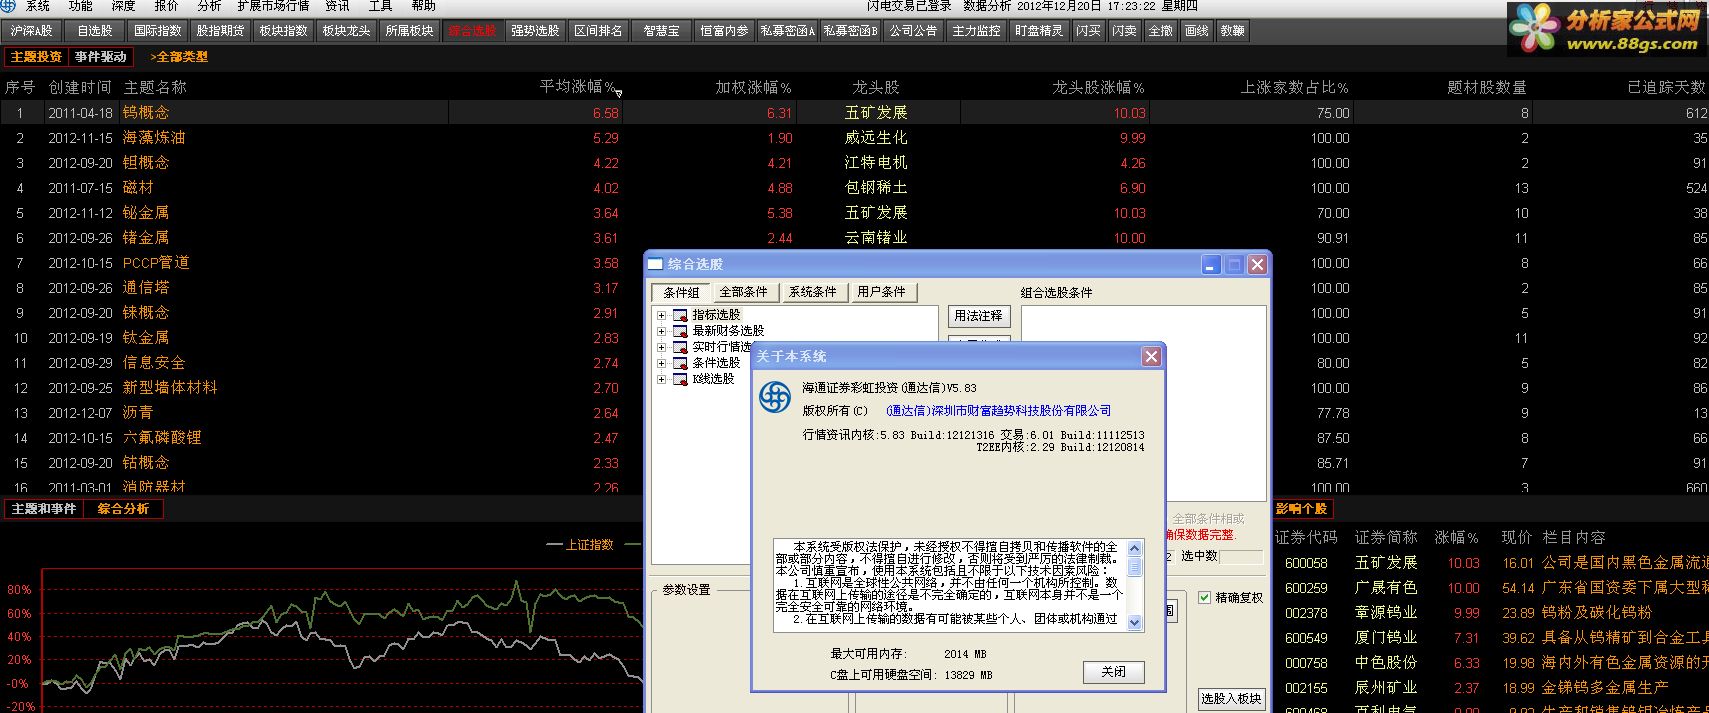
Task: Select the 六氟磷酸锂 theme row
Action: click(854, 438)
